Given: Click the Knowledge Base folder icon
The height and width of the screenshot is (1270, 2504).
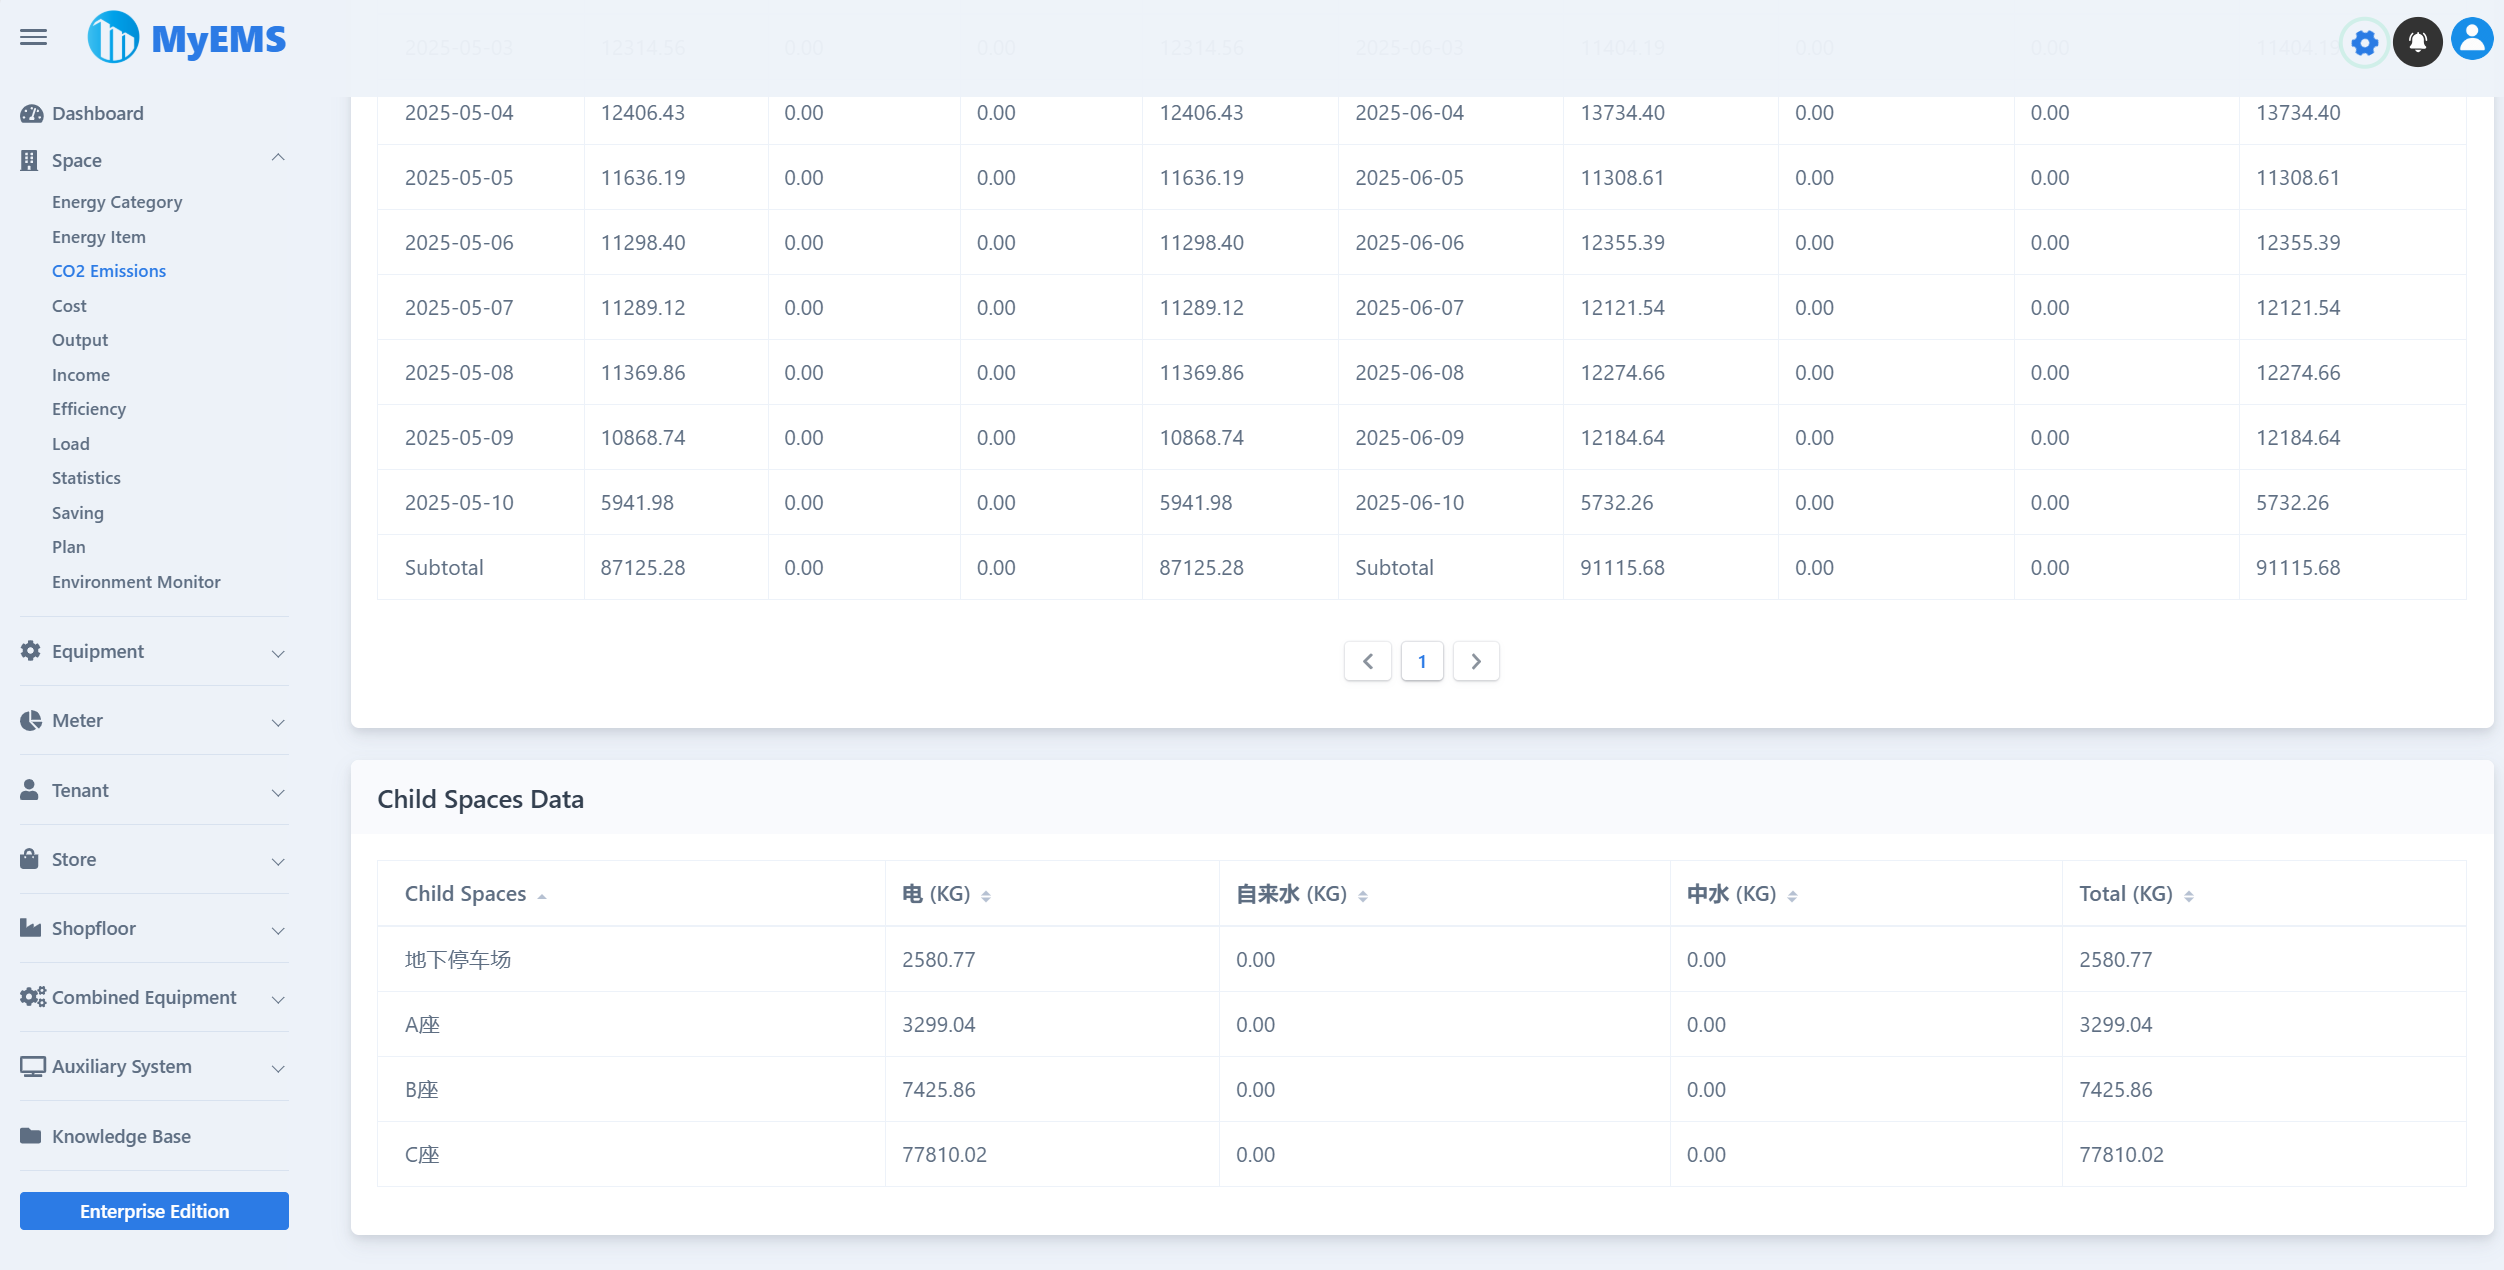Looking at the screenshot, I should coord(29,1136).
